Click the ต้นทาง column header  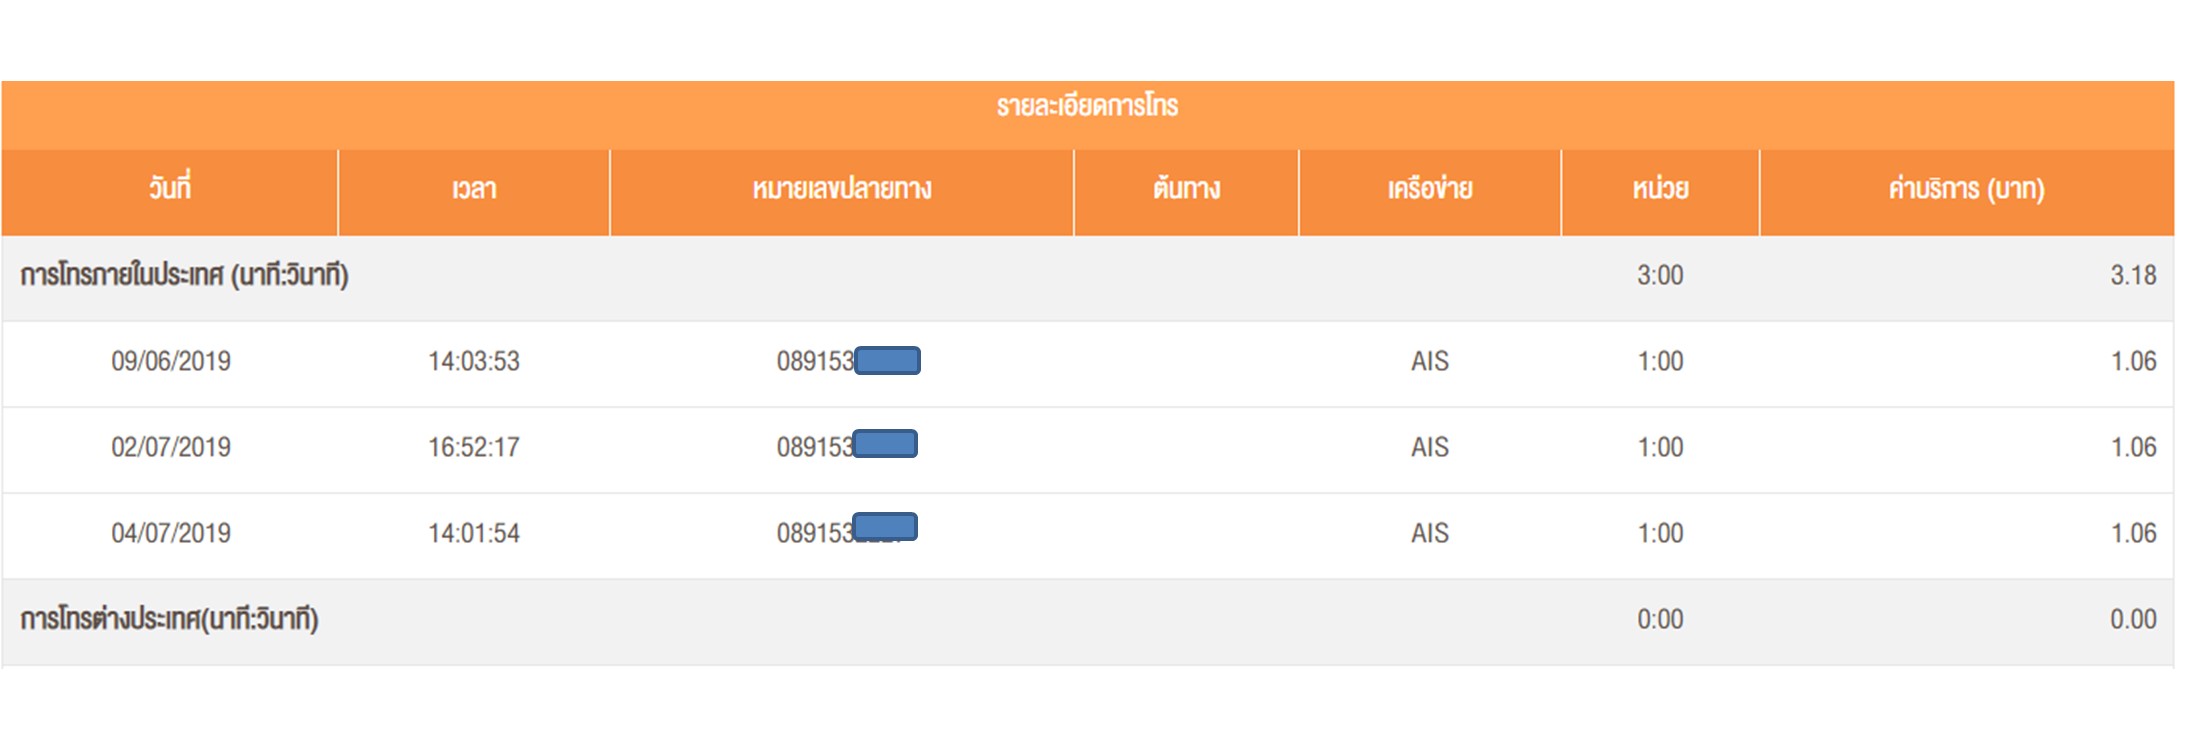tap(1186, 189)
